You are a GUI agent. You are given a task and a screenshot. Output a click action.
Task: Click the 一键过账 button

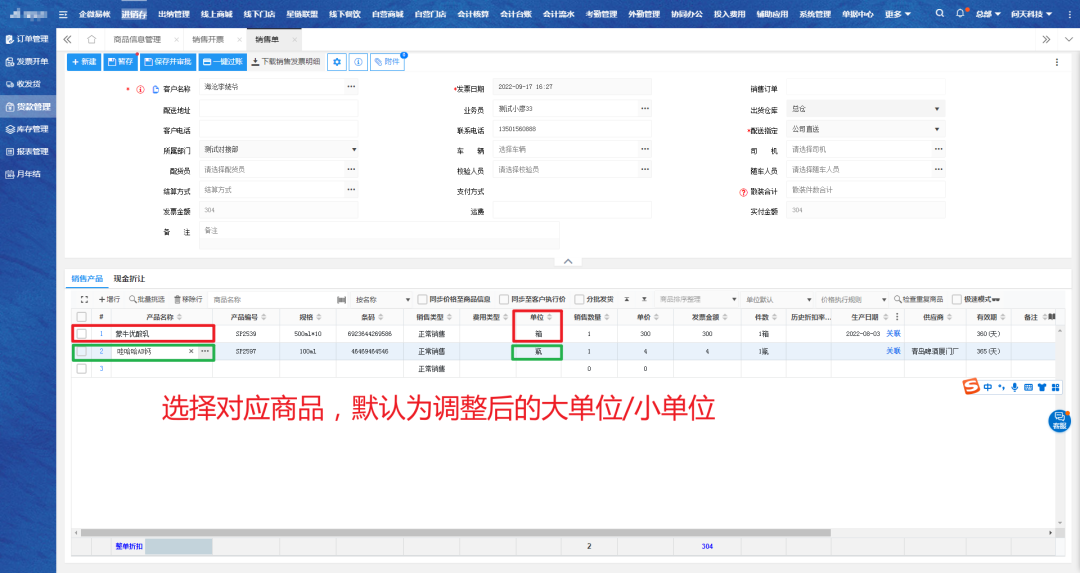(222, 62)
